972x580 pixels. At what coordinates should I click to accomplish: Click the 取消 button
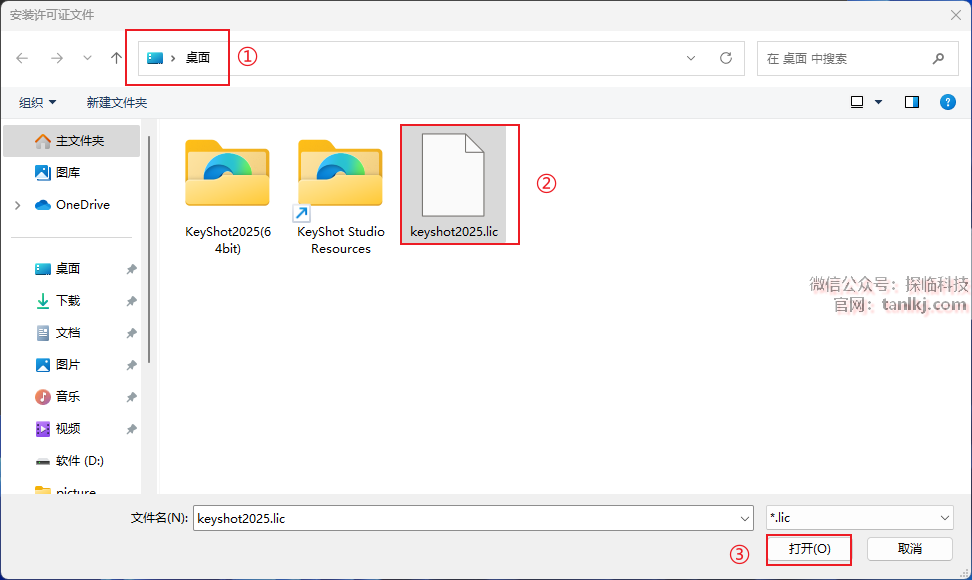(x=909, y=549)
